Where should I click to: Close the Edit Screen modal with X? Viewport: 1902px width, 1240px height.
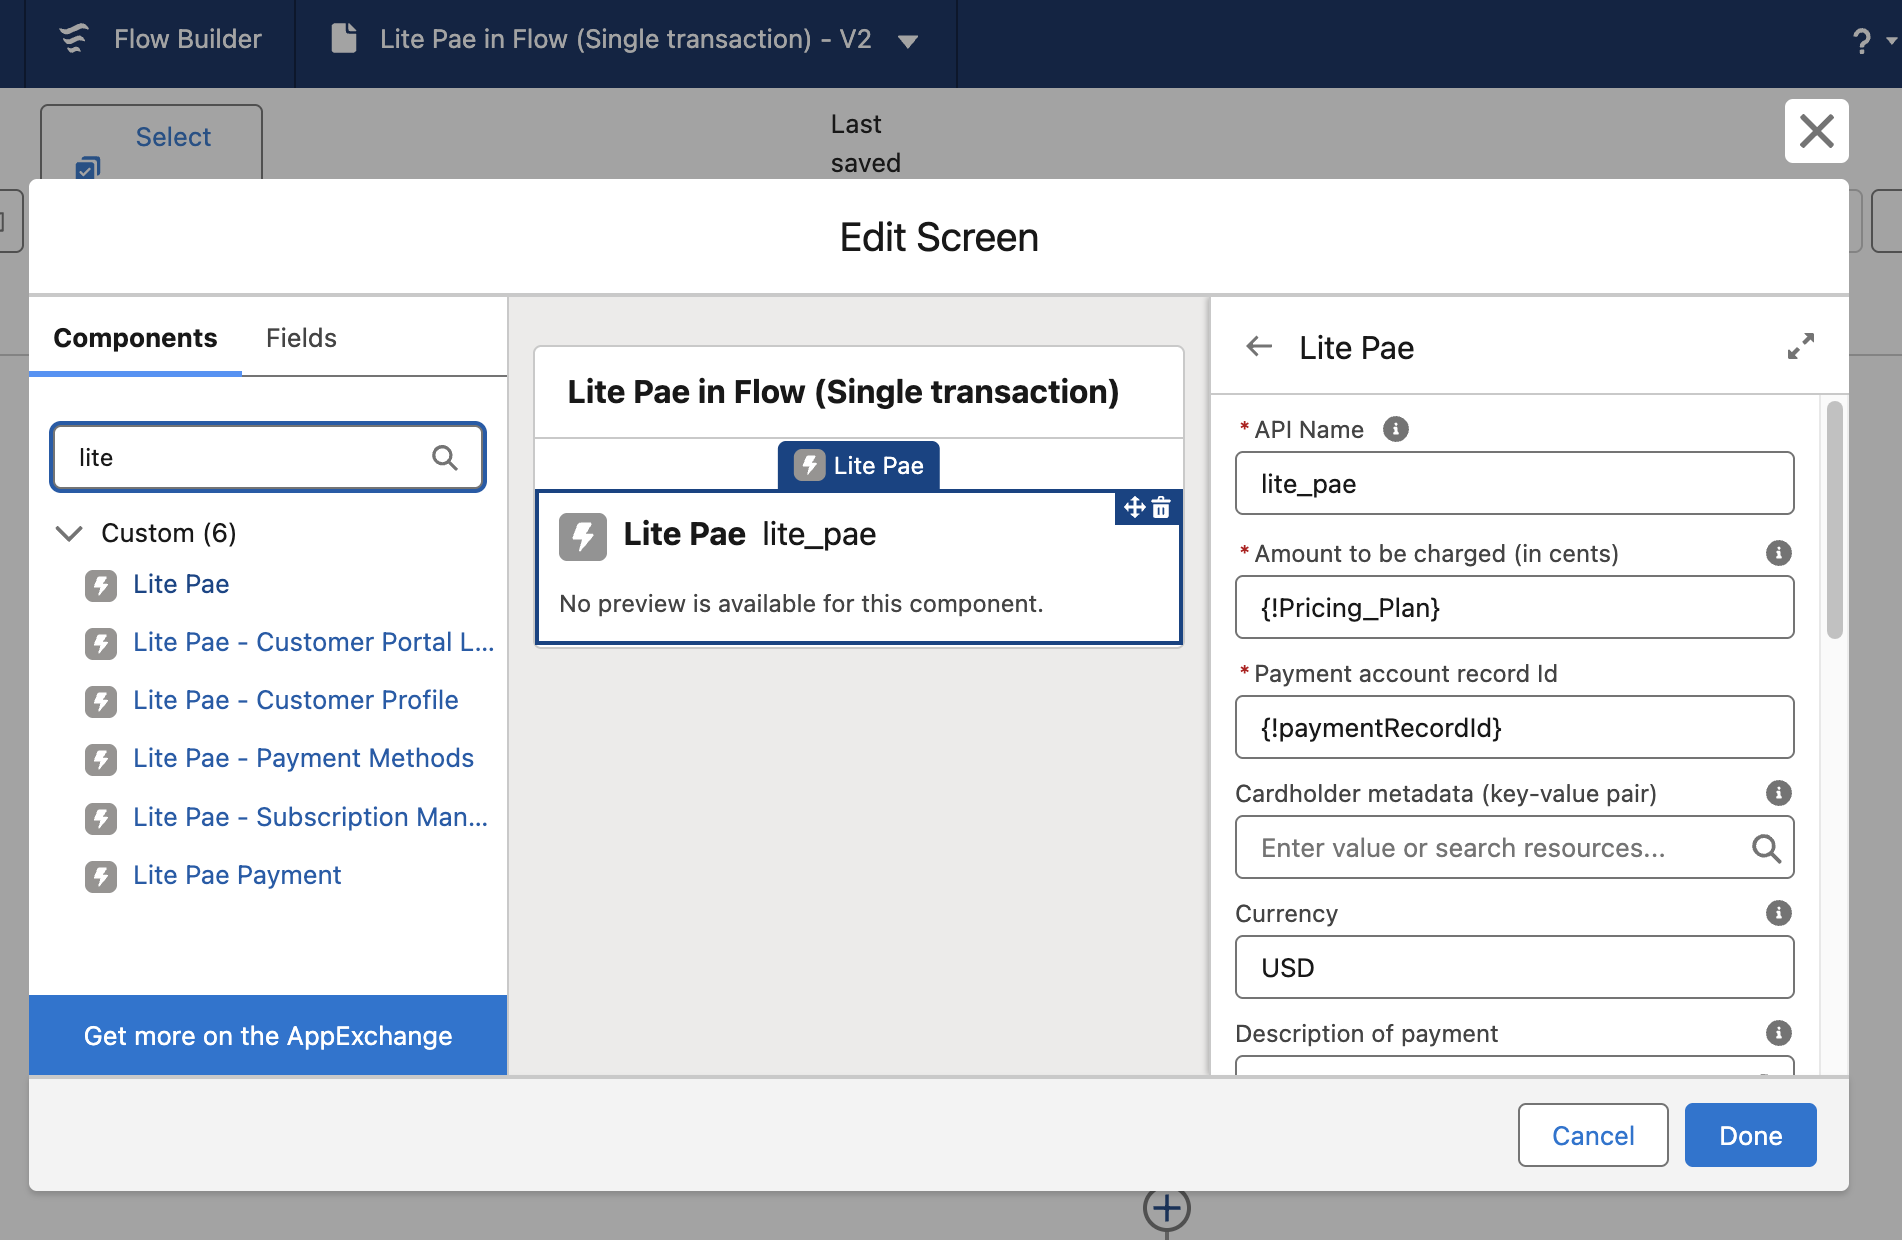(1816, 131)
